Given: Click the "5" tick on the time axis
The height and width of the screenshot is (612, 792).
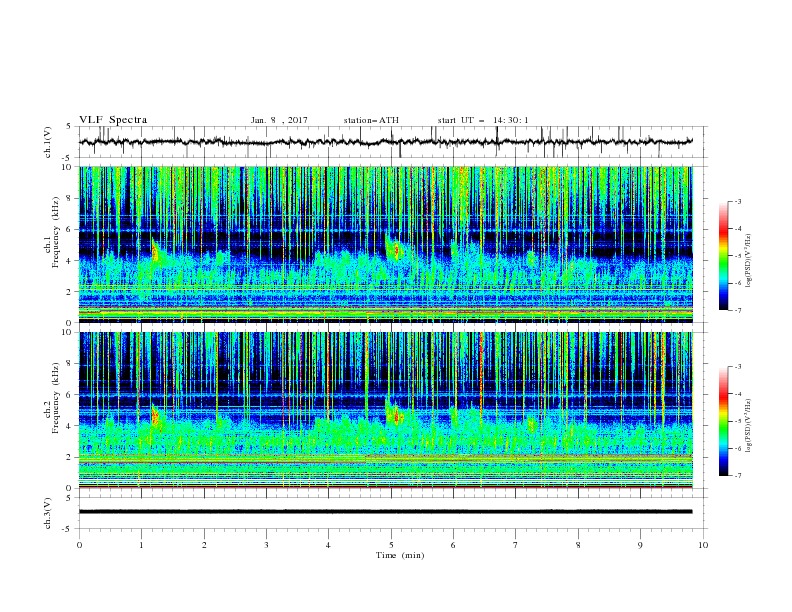Looking at the screenshot, I should (391, 545).
